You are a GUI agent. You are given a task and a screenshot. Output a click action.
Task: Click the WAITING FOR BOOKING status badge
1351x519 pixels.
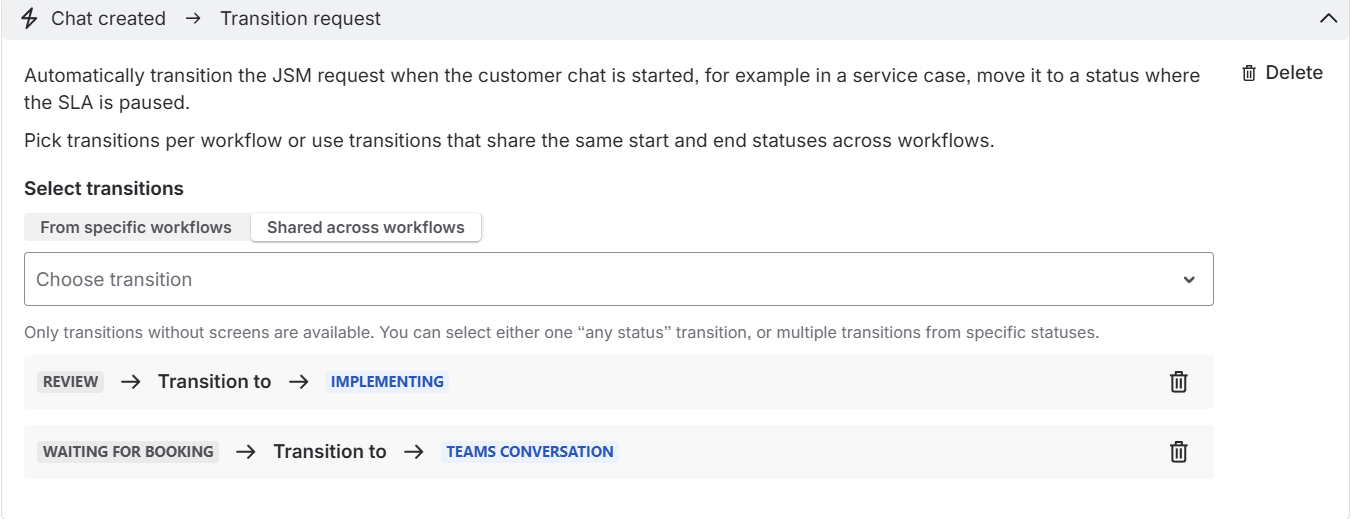pyautogui.click(x=128, y=452)
